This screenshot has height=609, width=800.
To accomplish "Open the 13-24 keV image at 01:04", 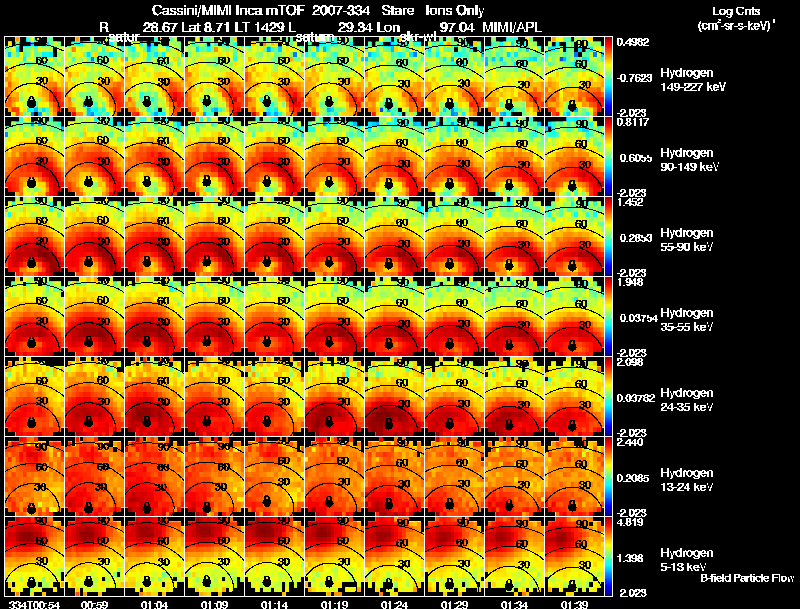I will (155, 477).
